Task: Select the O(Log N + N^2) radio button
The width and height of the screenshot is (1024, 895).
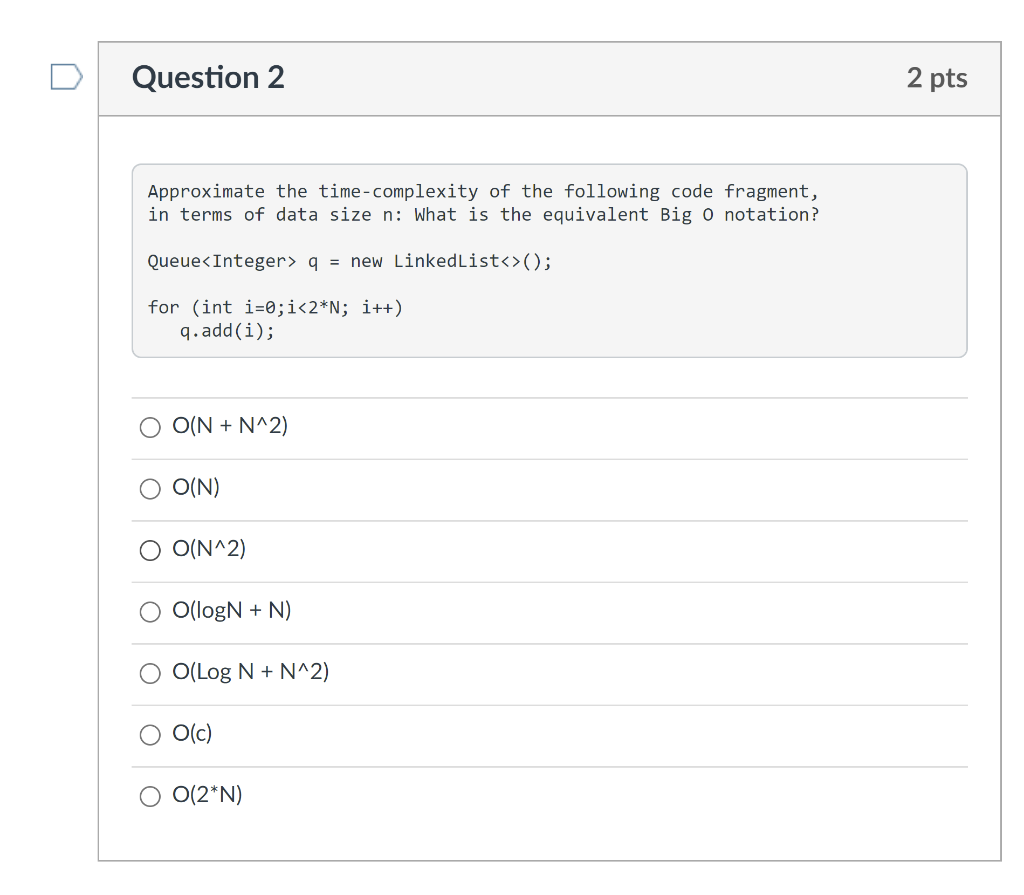Action: pyautogui.click(x=150, y=673)
